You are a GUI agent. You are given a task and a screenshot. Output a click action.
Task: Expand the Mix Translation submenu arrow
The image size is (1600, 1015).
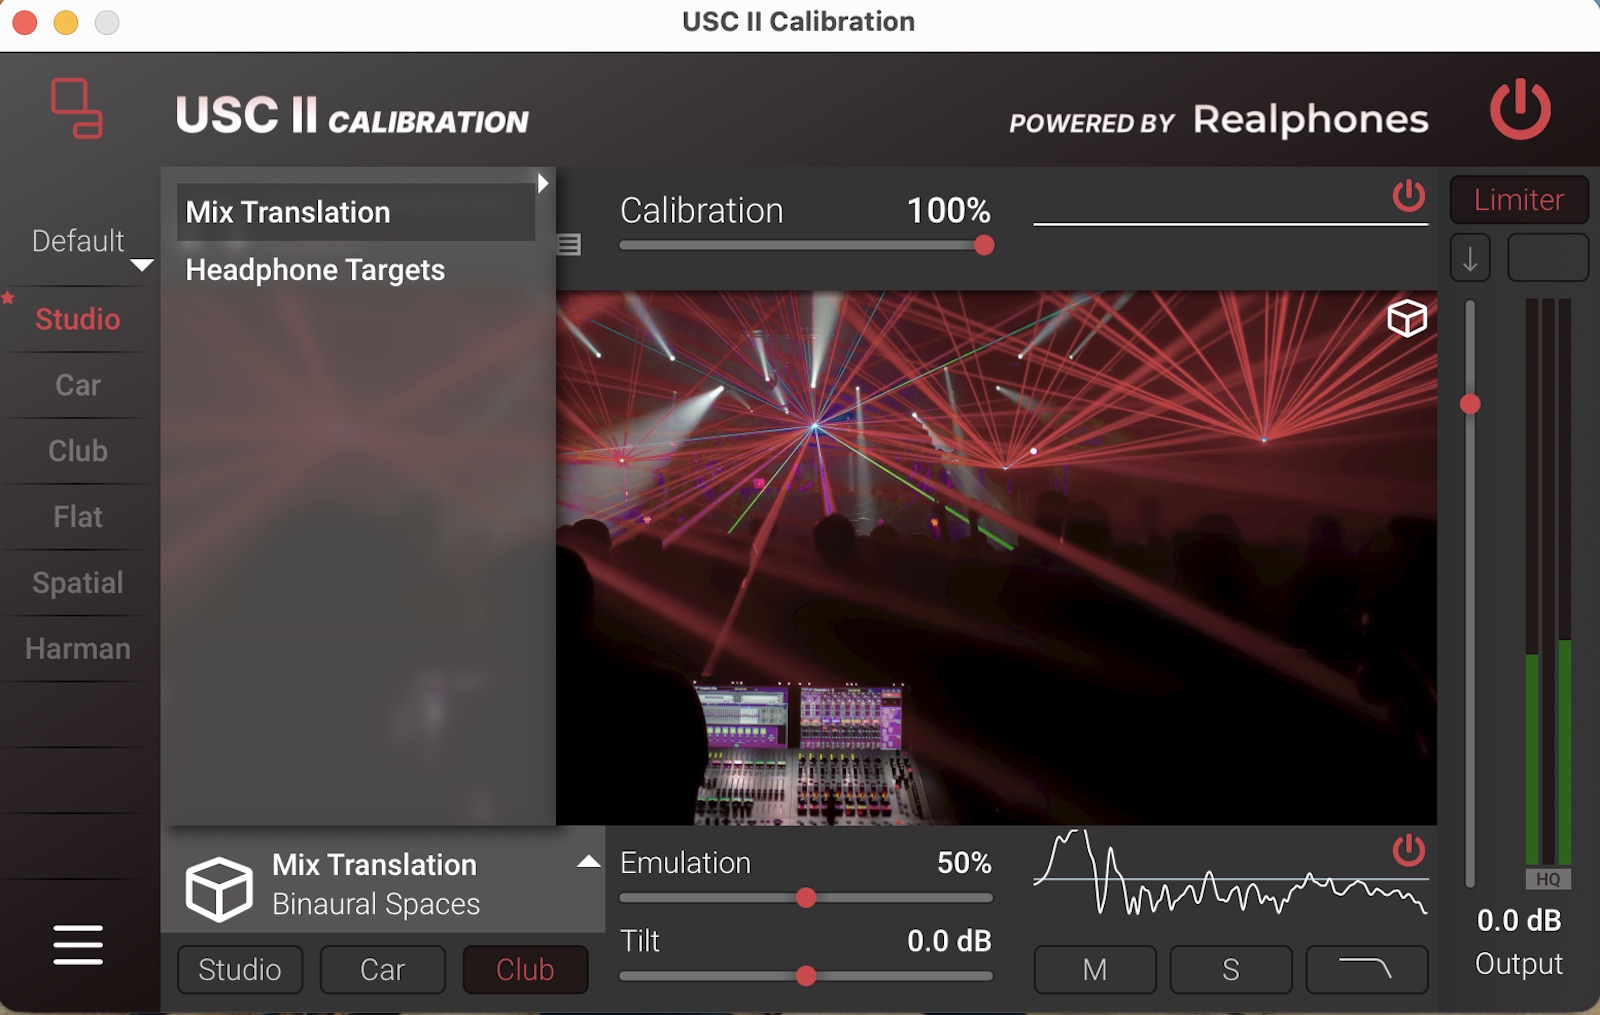coord(543,183)
